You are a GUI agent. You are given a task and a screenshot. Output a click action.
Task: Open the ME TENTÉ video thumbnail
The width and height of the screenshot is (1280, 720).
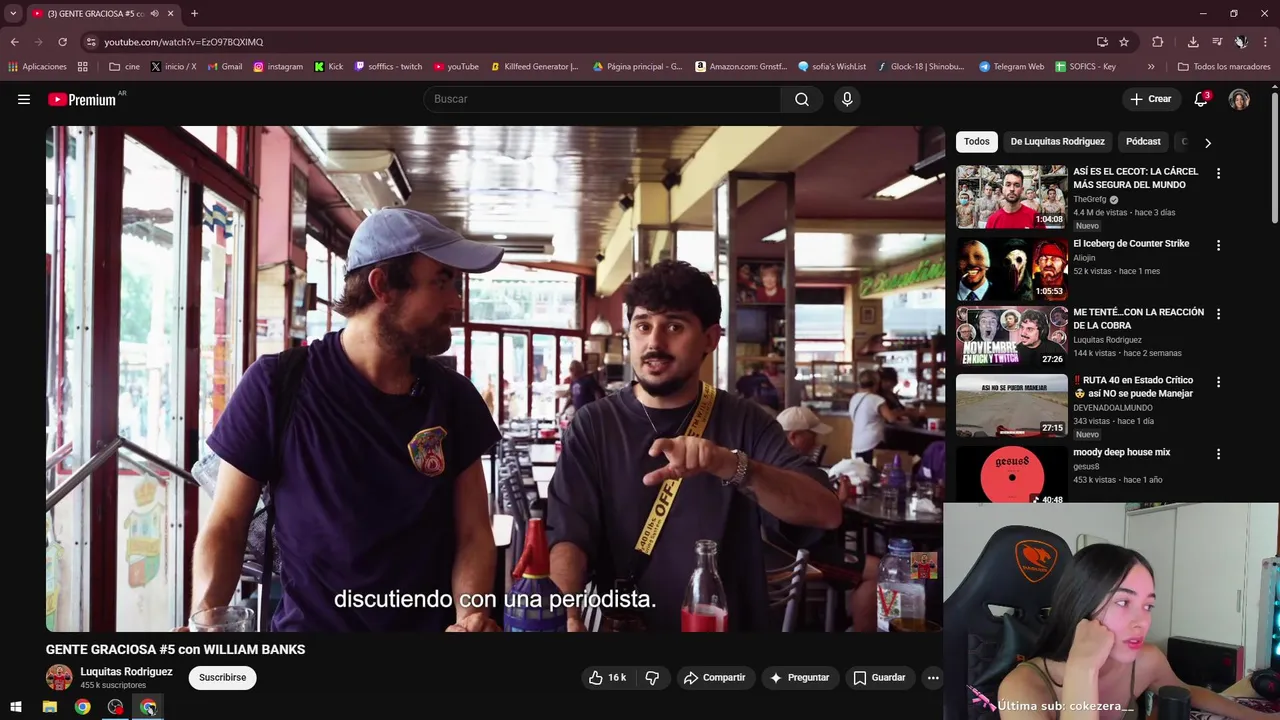[x=1012, y=337]
